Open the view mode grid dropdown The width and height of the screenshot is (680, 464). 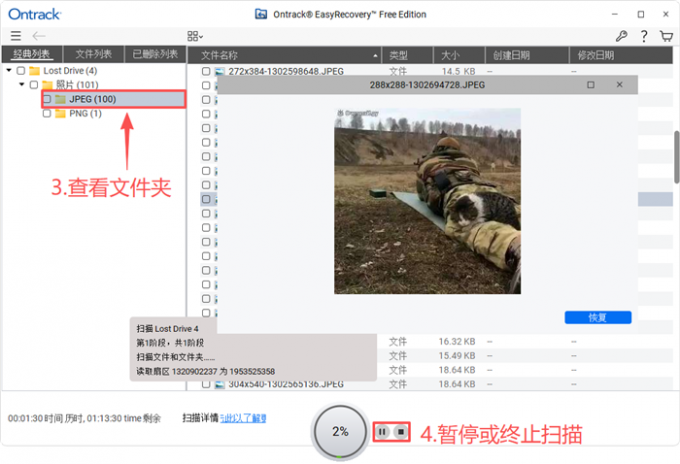[195, 36]
